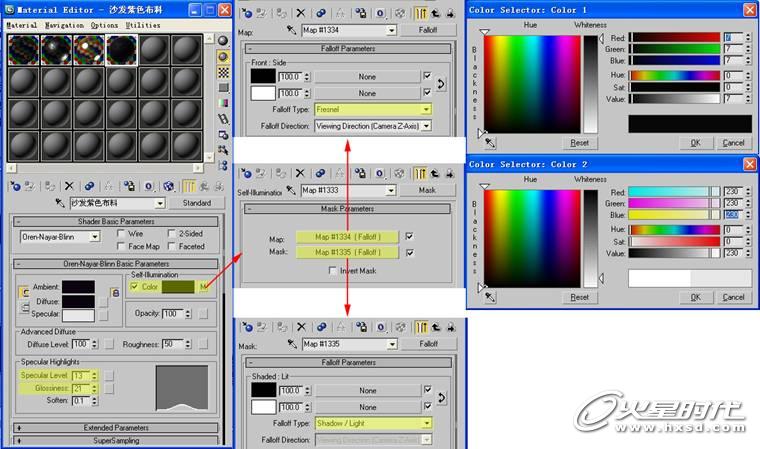Expand Extended Parameters rollout
The image size is (760, 449).
[x=116, y=428]
